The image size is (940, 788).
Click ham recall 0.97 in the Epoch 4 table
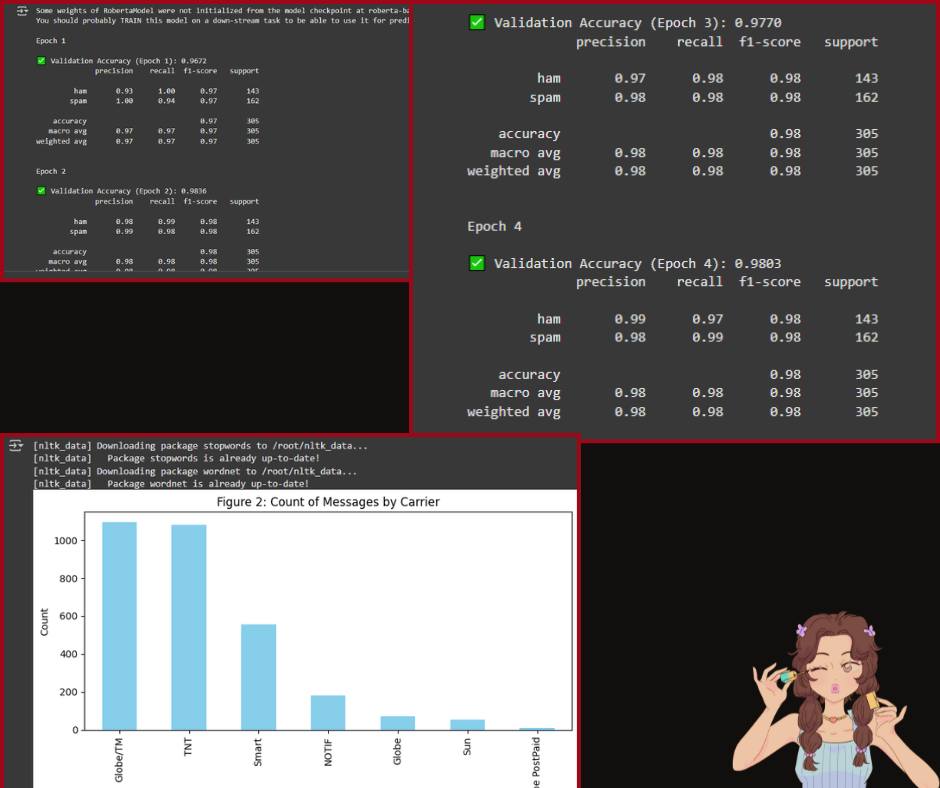[707, 319]
